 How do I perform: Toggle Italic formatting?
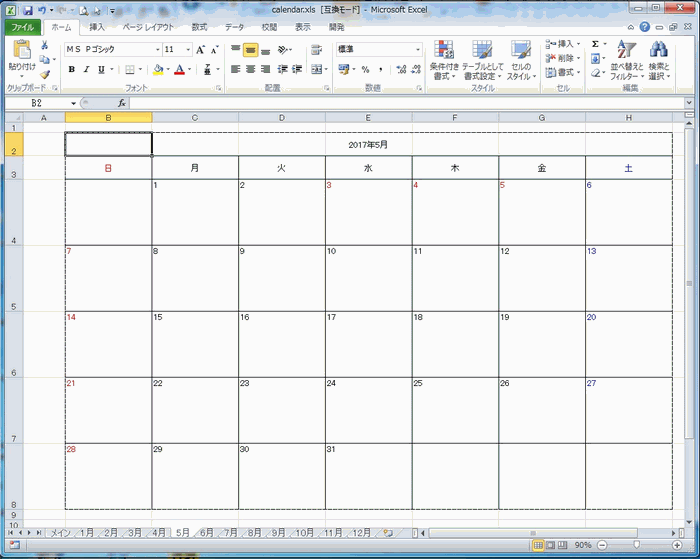87,69
